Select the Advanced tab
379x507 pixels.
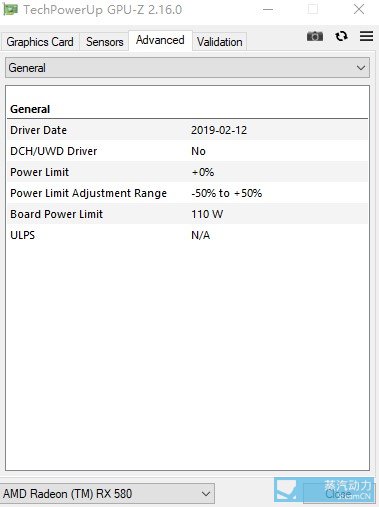(x=160, y=40)
